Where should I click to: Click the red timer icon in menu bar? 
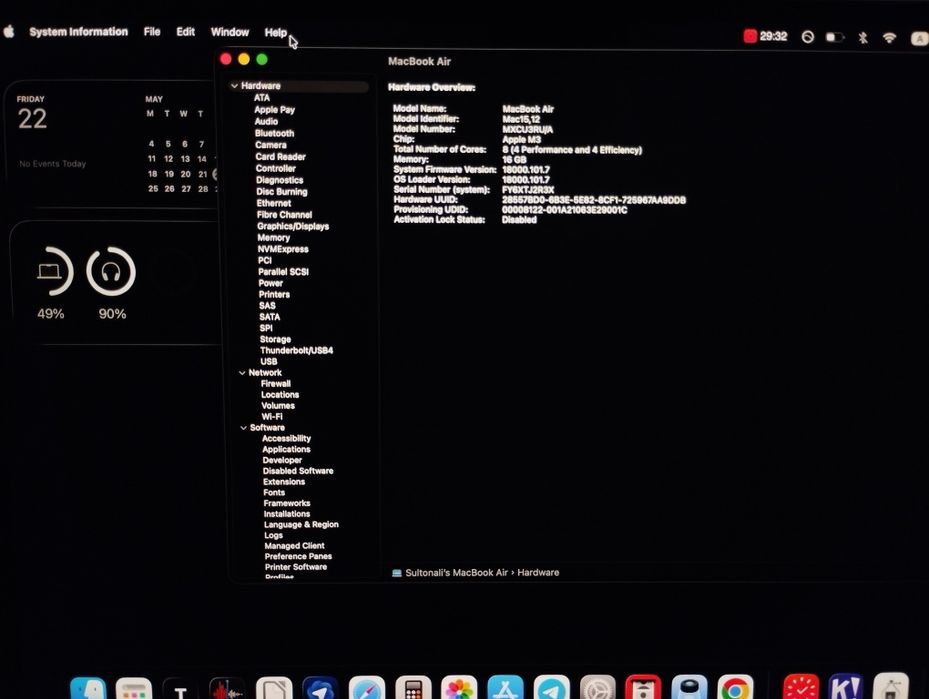pyautogui.click(x=750, y=36)
